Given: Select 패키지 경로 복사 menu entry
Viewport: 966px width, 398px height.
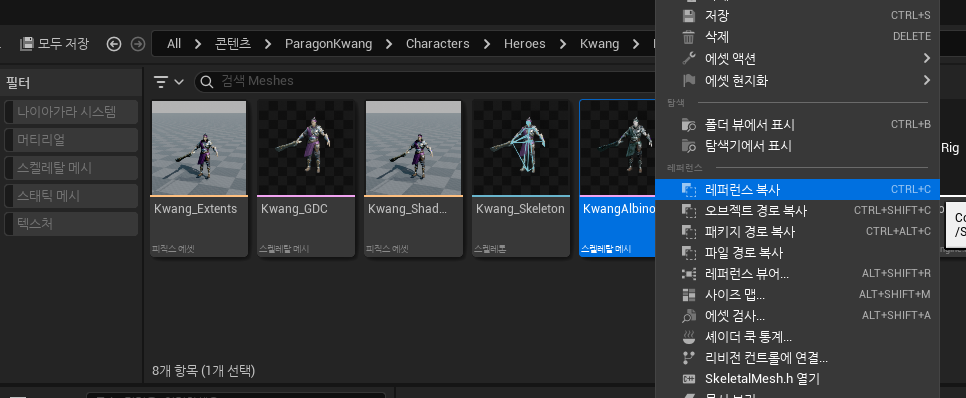Looking at the screenshot, I should (797, 232).
